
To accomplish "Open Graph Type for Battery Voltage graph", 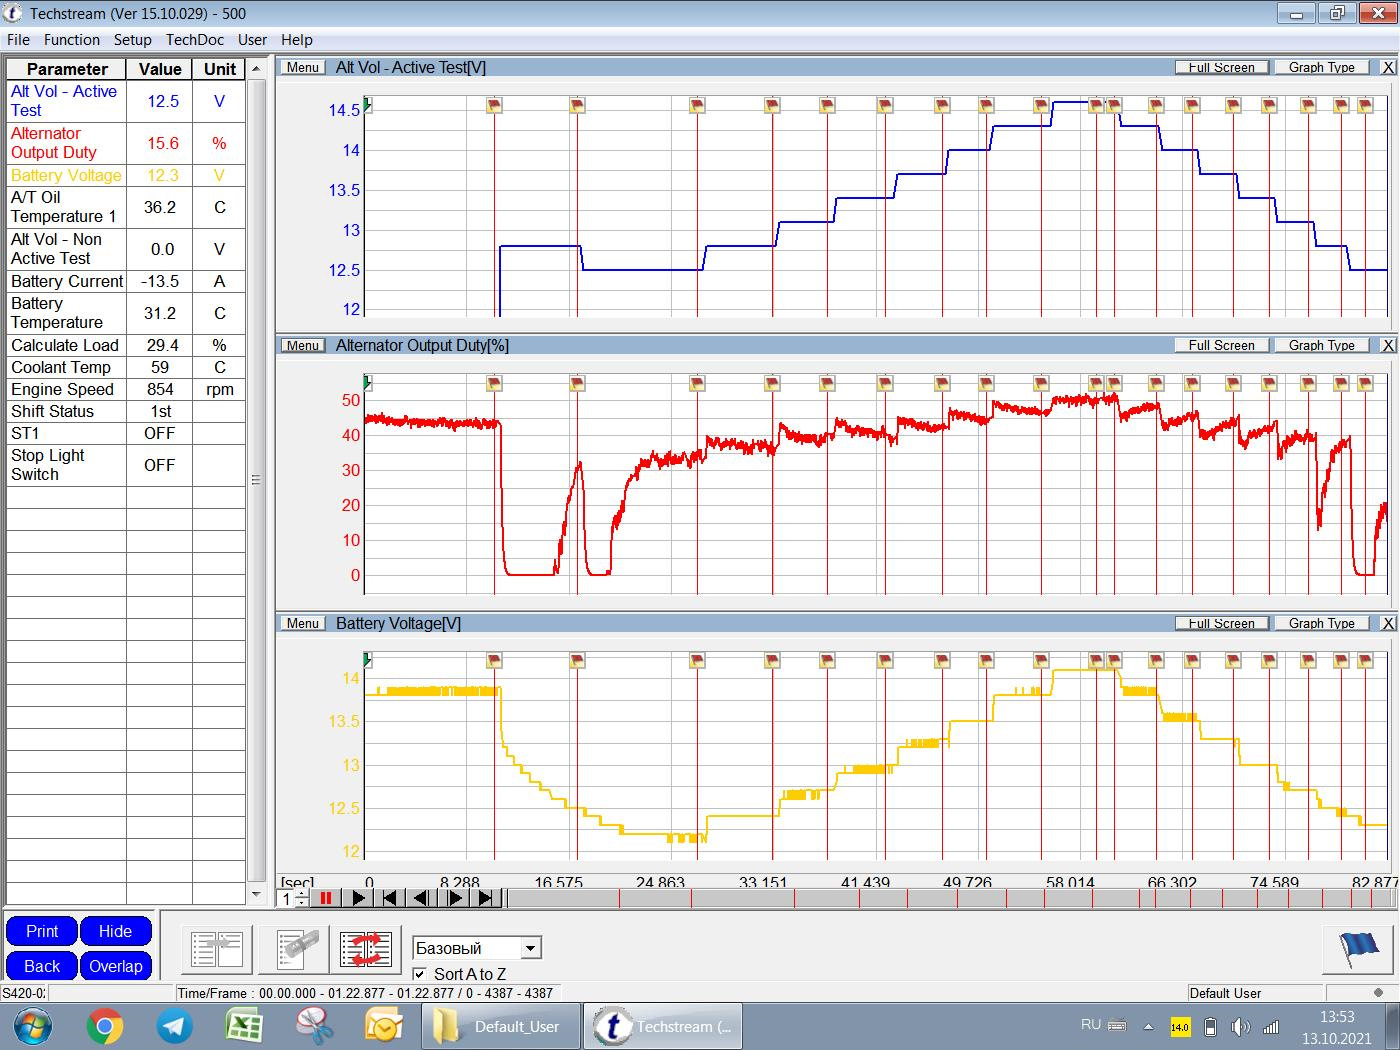I will point(1322,623).
